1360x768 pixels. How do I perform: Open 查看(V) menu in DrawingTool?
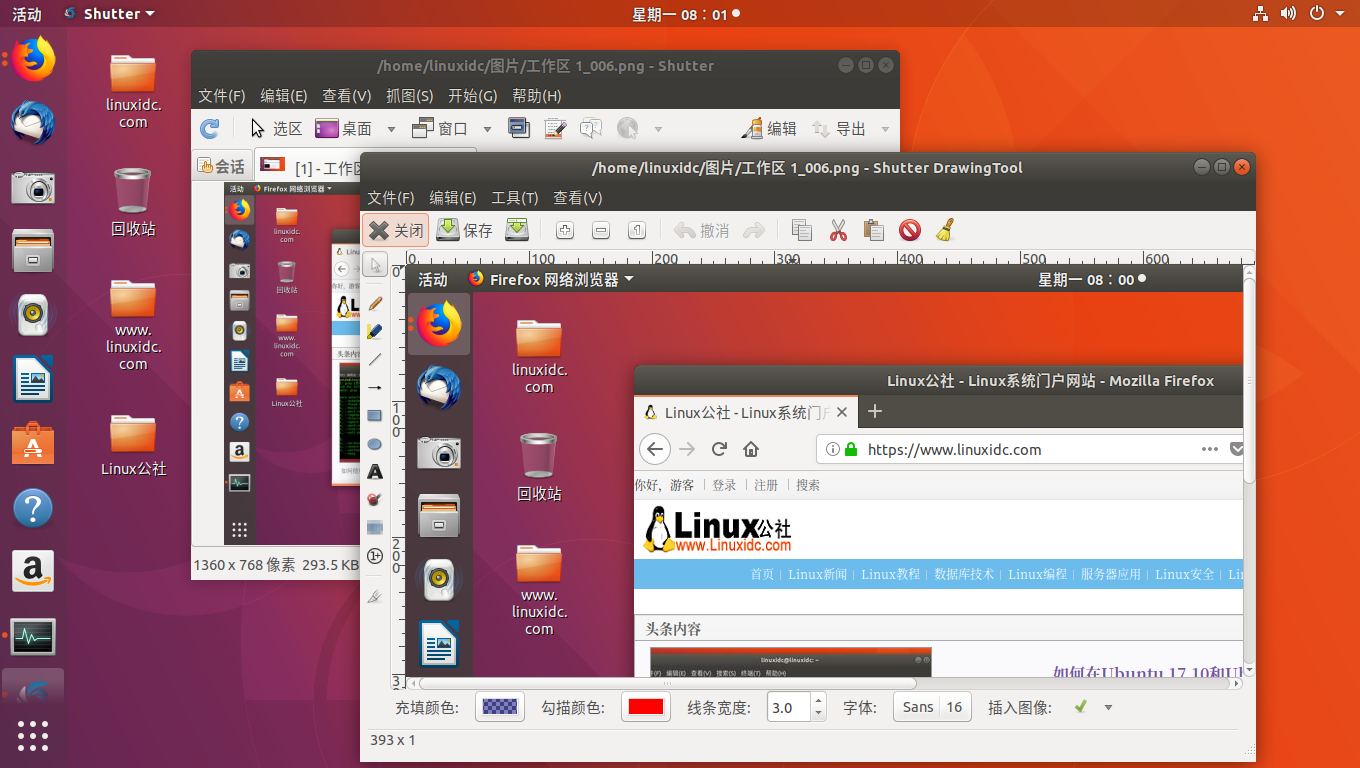(578, 198)
